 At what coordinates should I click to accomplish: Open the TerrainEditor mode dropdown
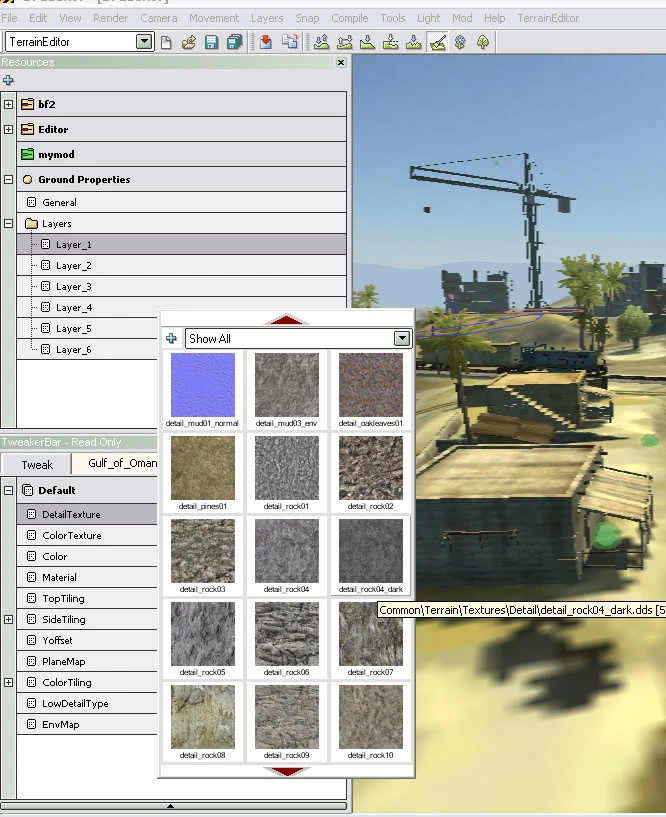[x=144, y=42]
